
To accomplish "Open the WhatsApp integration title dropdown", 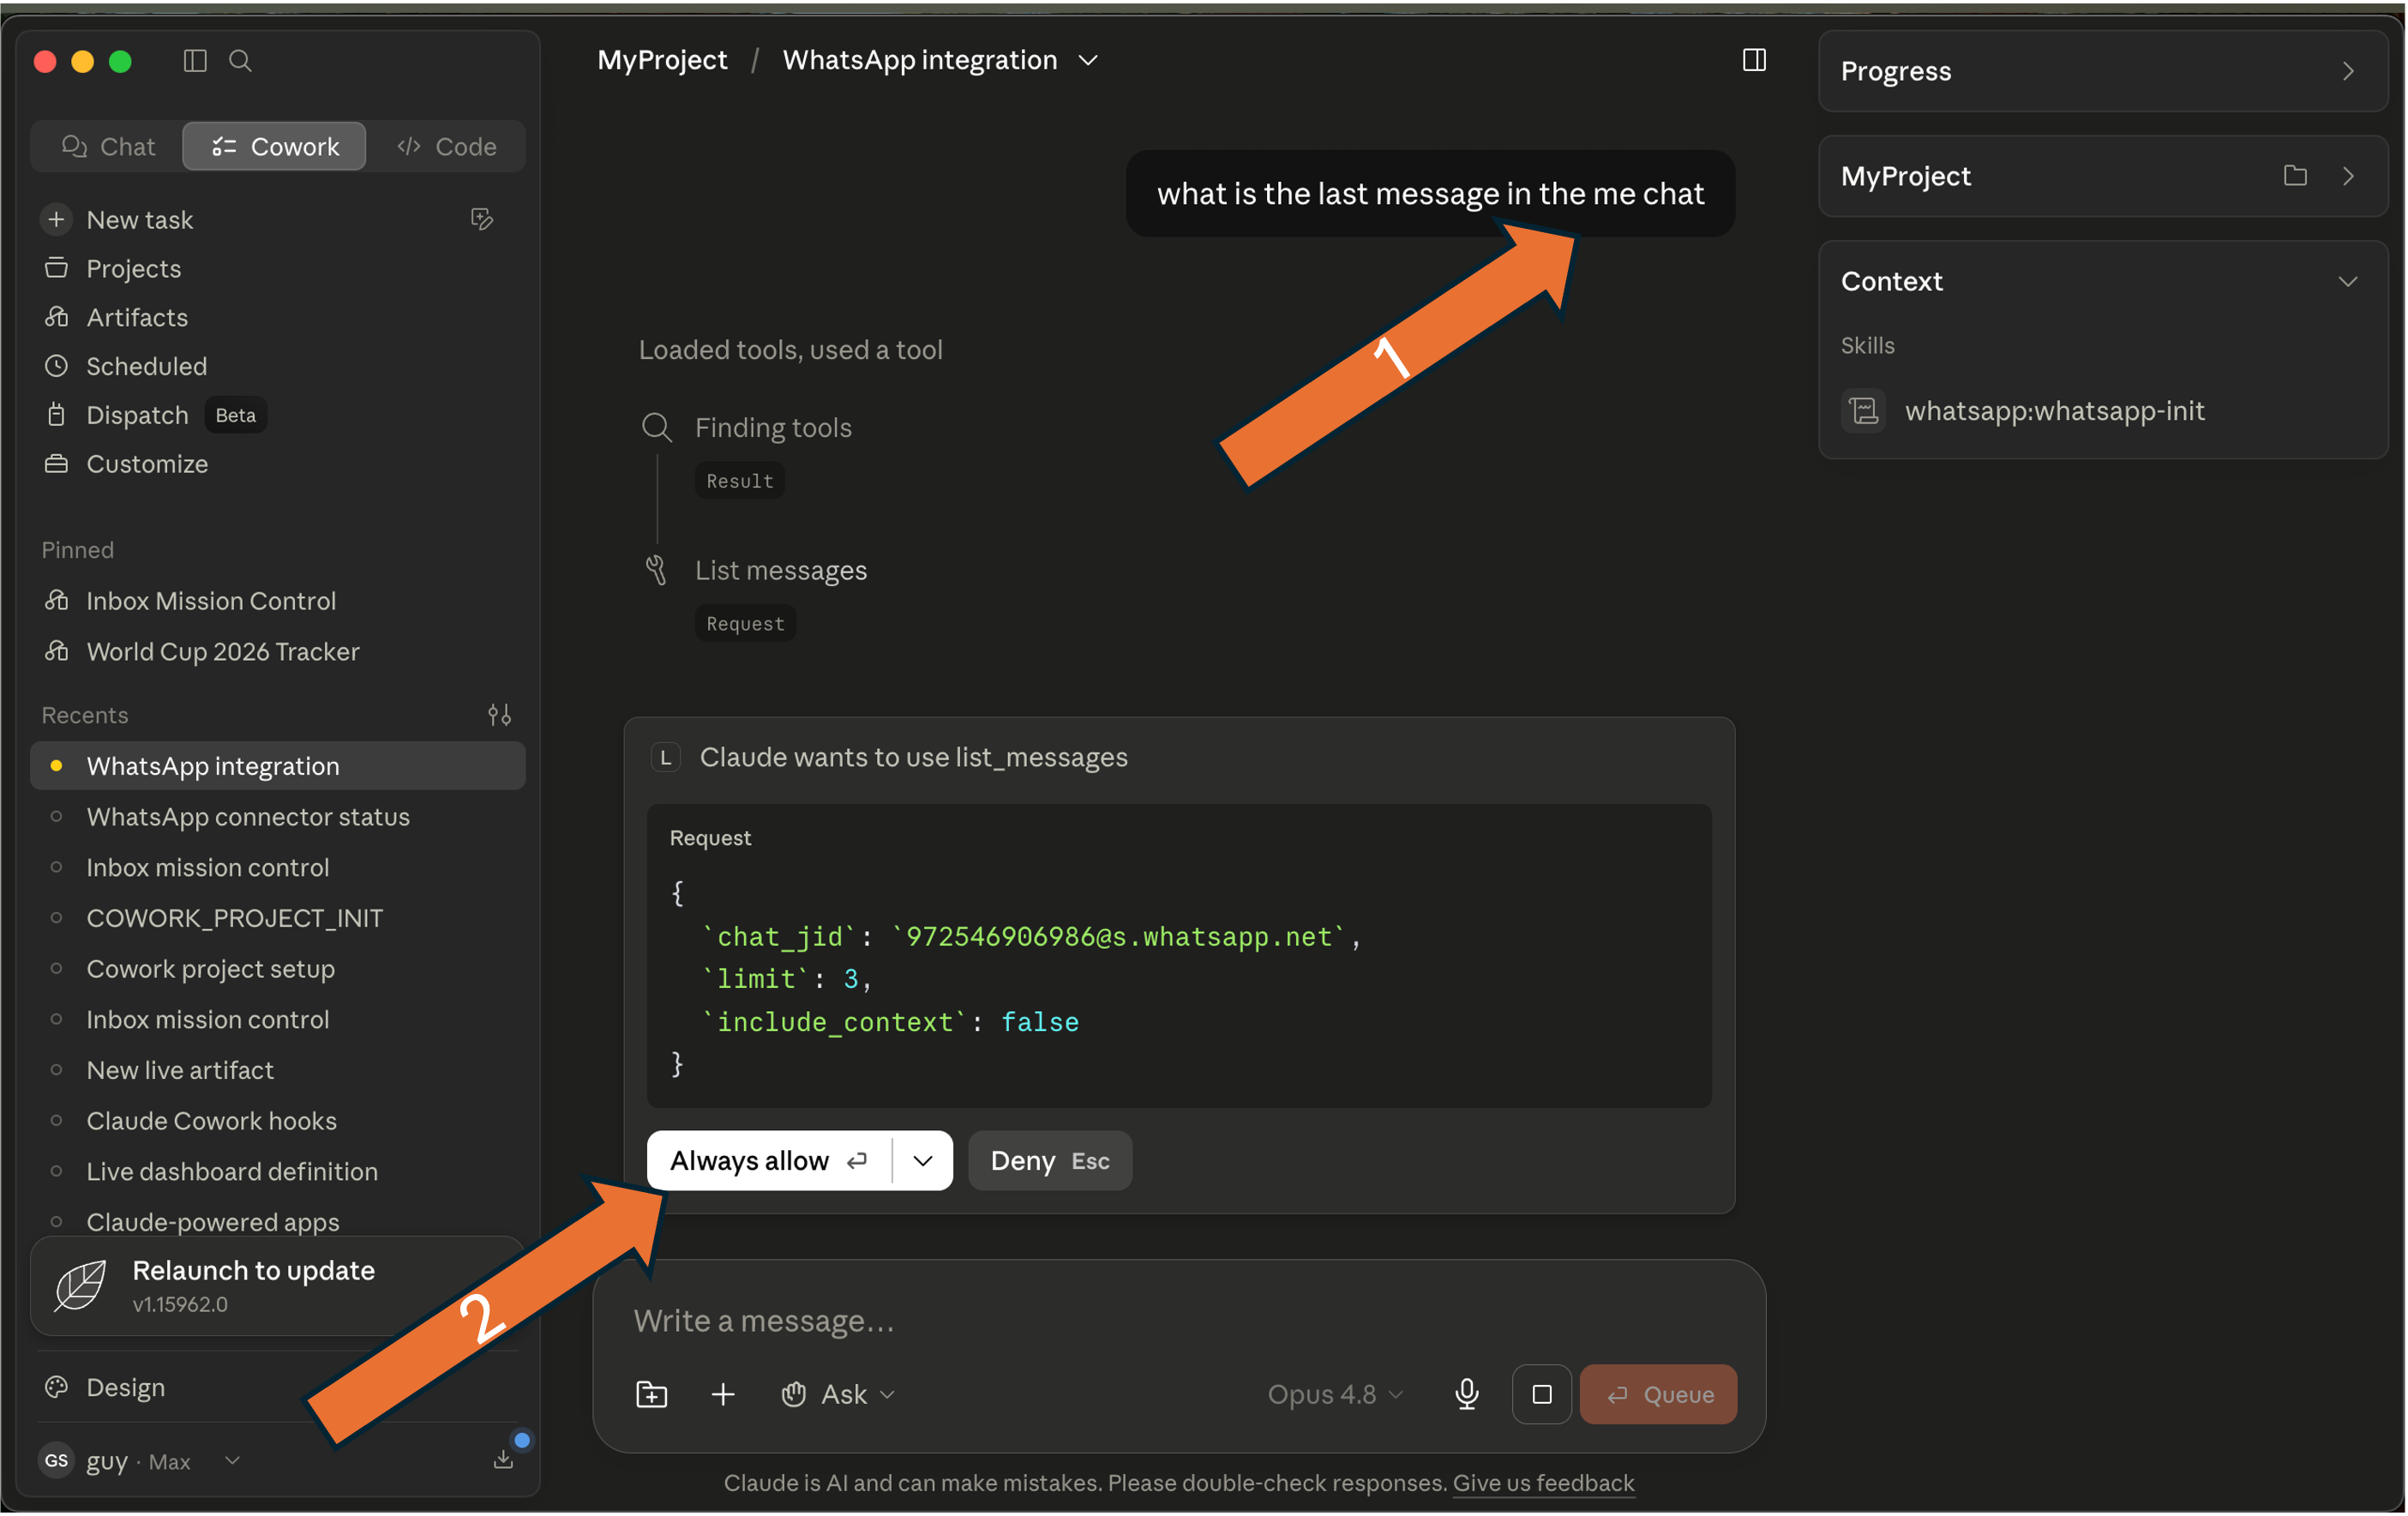I will 1089,60.
